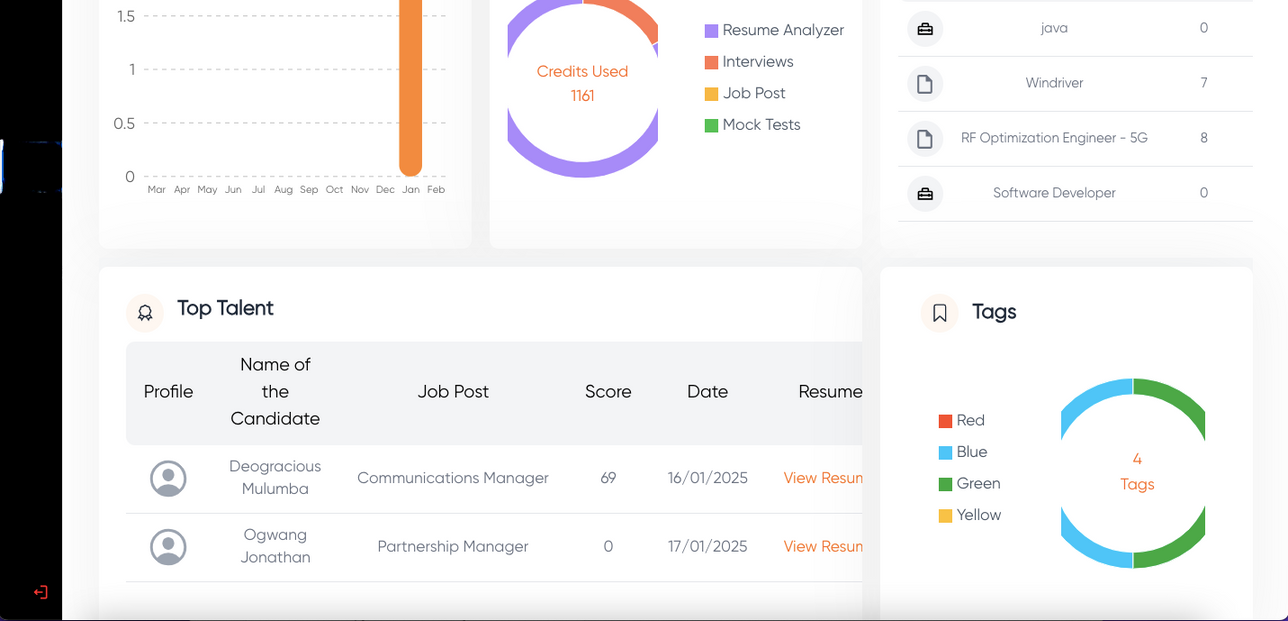1288x621 pixels.
Task: View resume for Ogwang Jonathan
Action: coord(822,546)
